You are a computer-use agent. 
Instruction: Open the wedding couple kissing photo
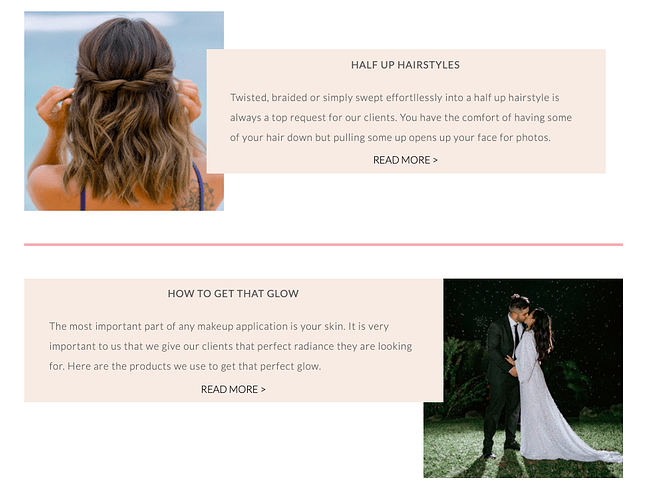pos(523,378)
